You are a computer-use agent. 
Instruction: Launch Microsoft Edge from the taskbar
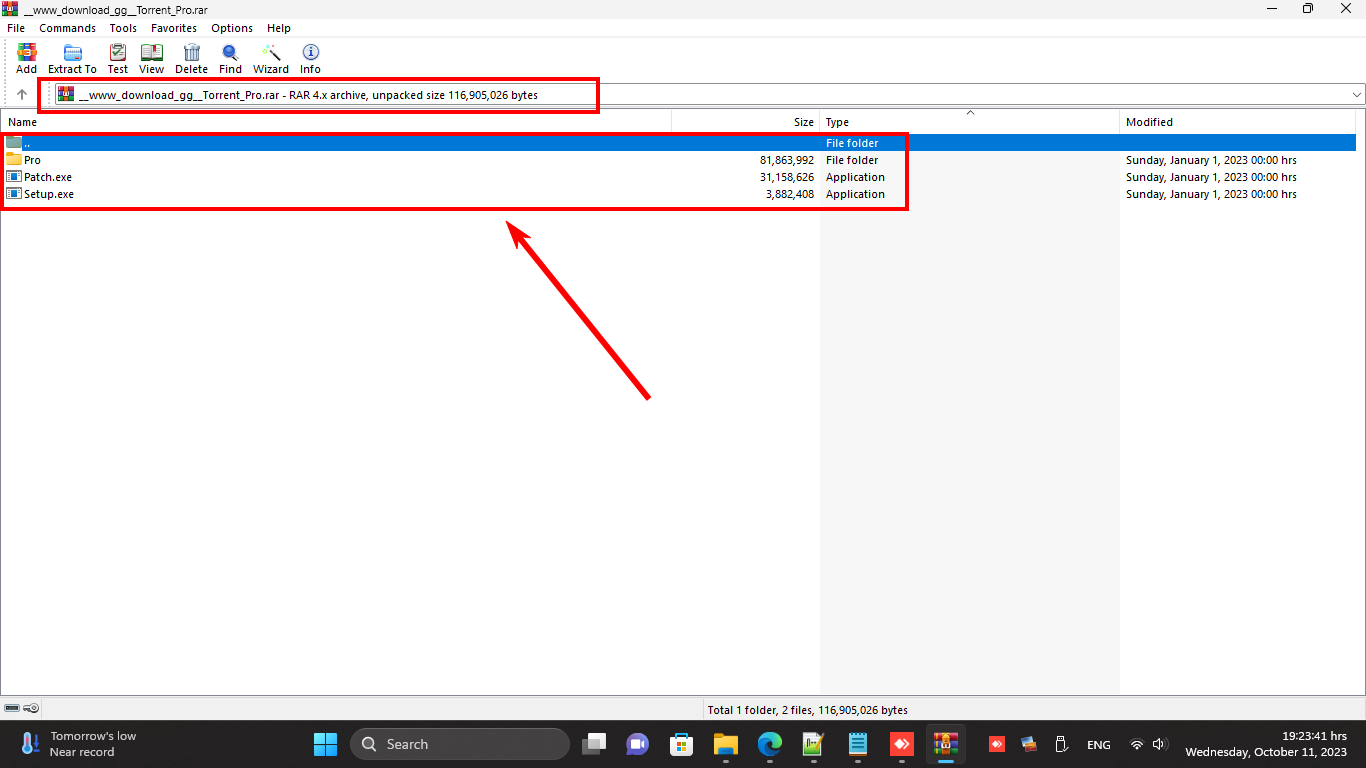point(769,744)
